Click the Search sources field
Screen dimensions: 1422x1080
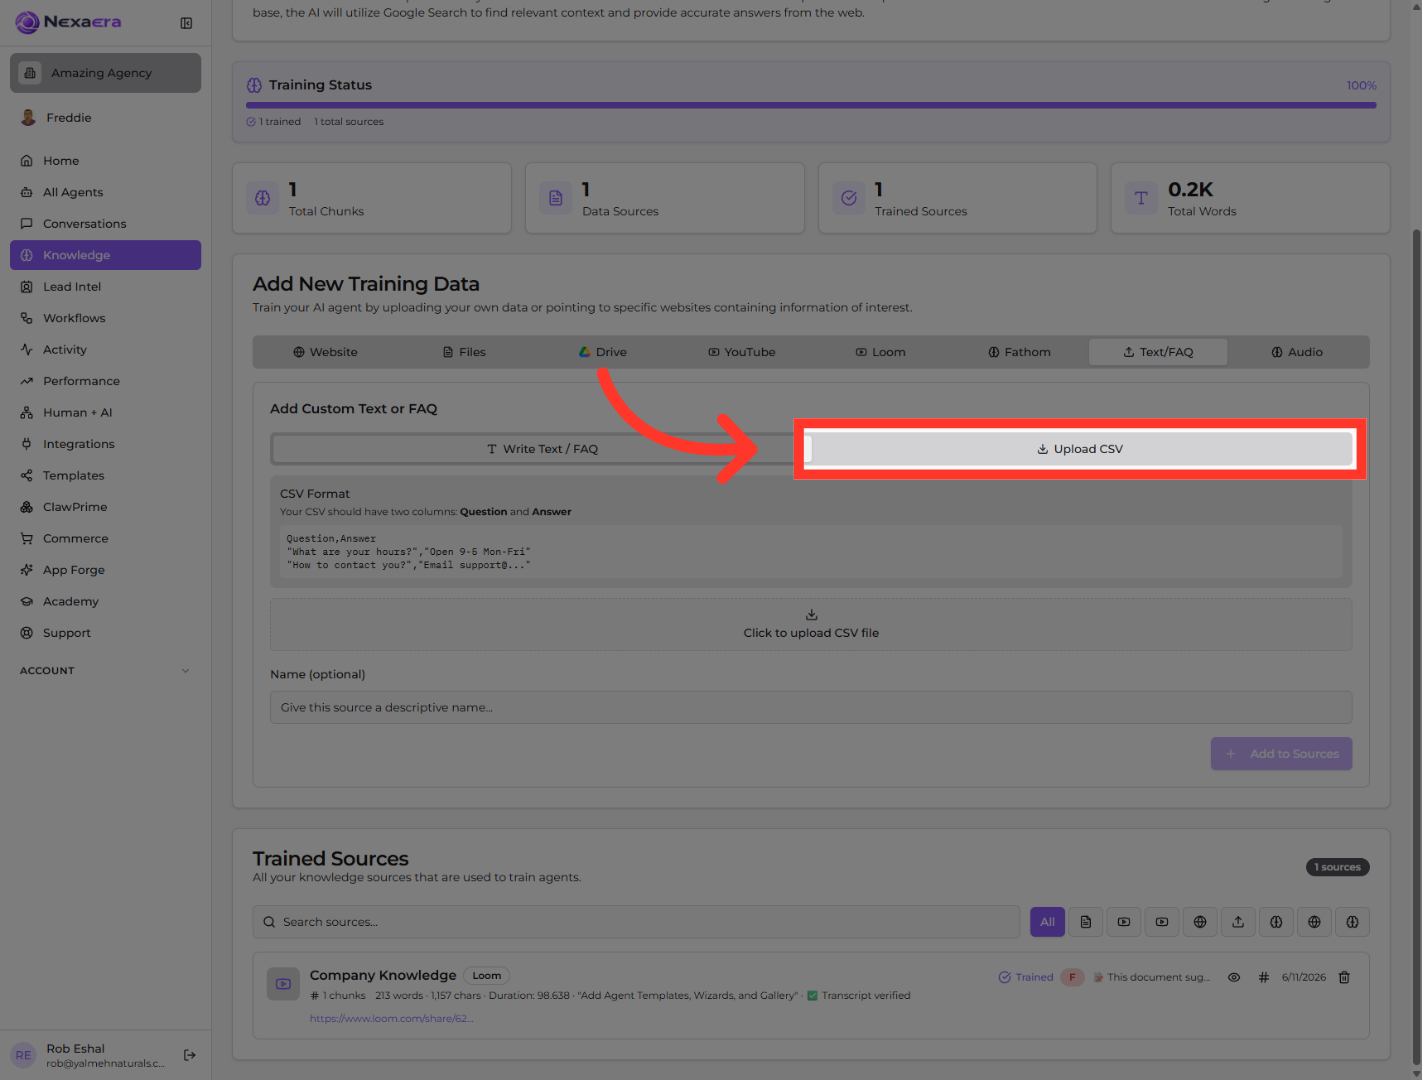[636, 922]
